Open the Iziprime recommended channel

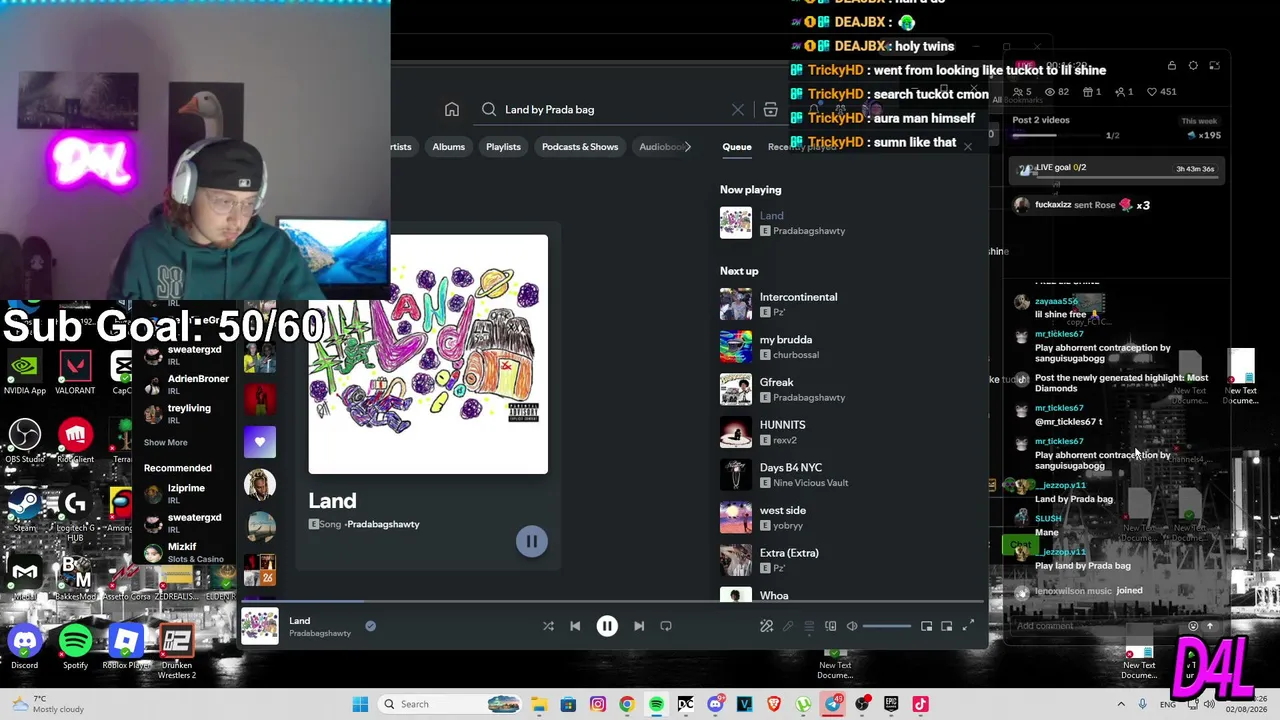(x=187, y=493)
